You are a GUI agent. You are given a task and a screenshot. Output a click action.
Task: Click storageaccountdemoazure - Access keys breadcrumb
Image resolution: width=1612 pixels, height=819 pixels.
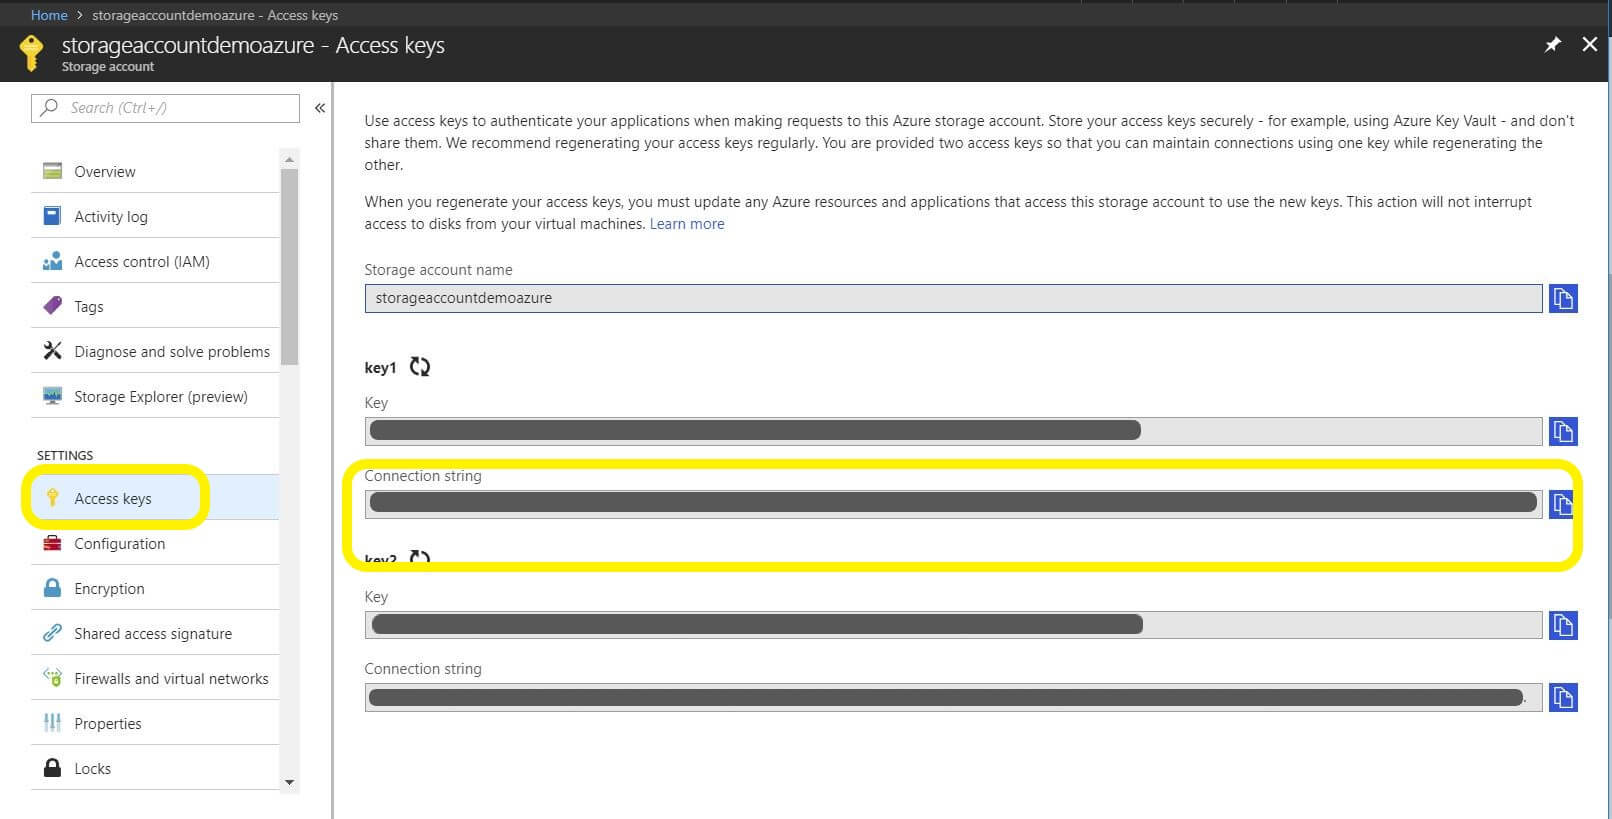(x=215, y=15)
